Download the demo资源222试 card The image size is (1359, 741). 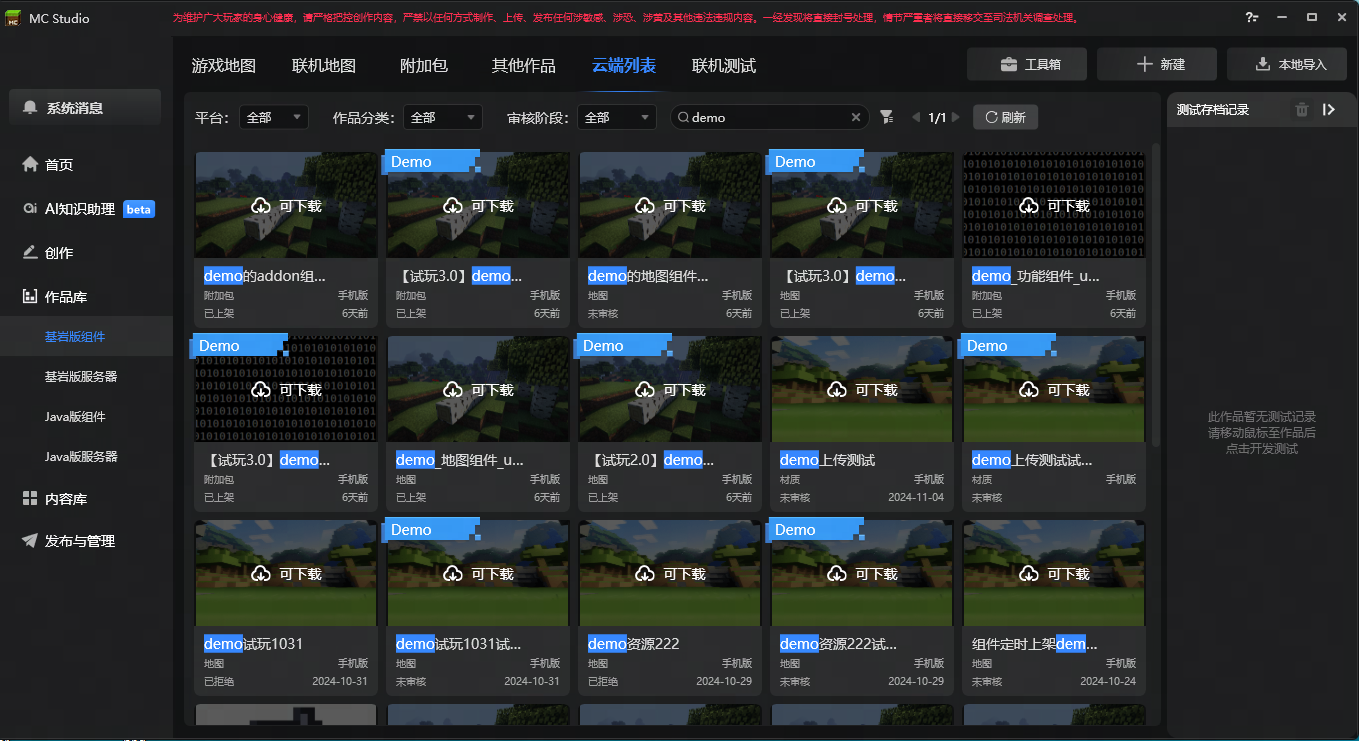(x=862, y=574)
